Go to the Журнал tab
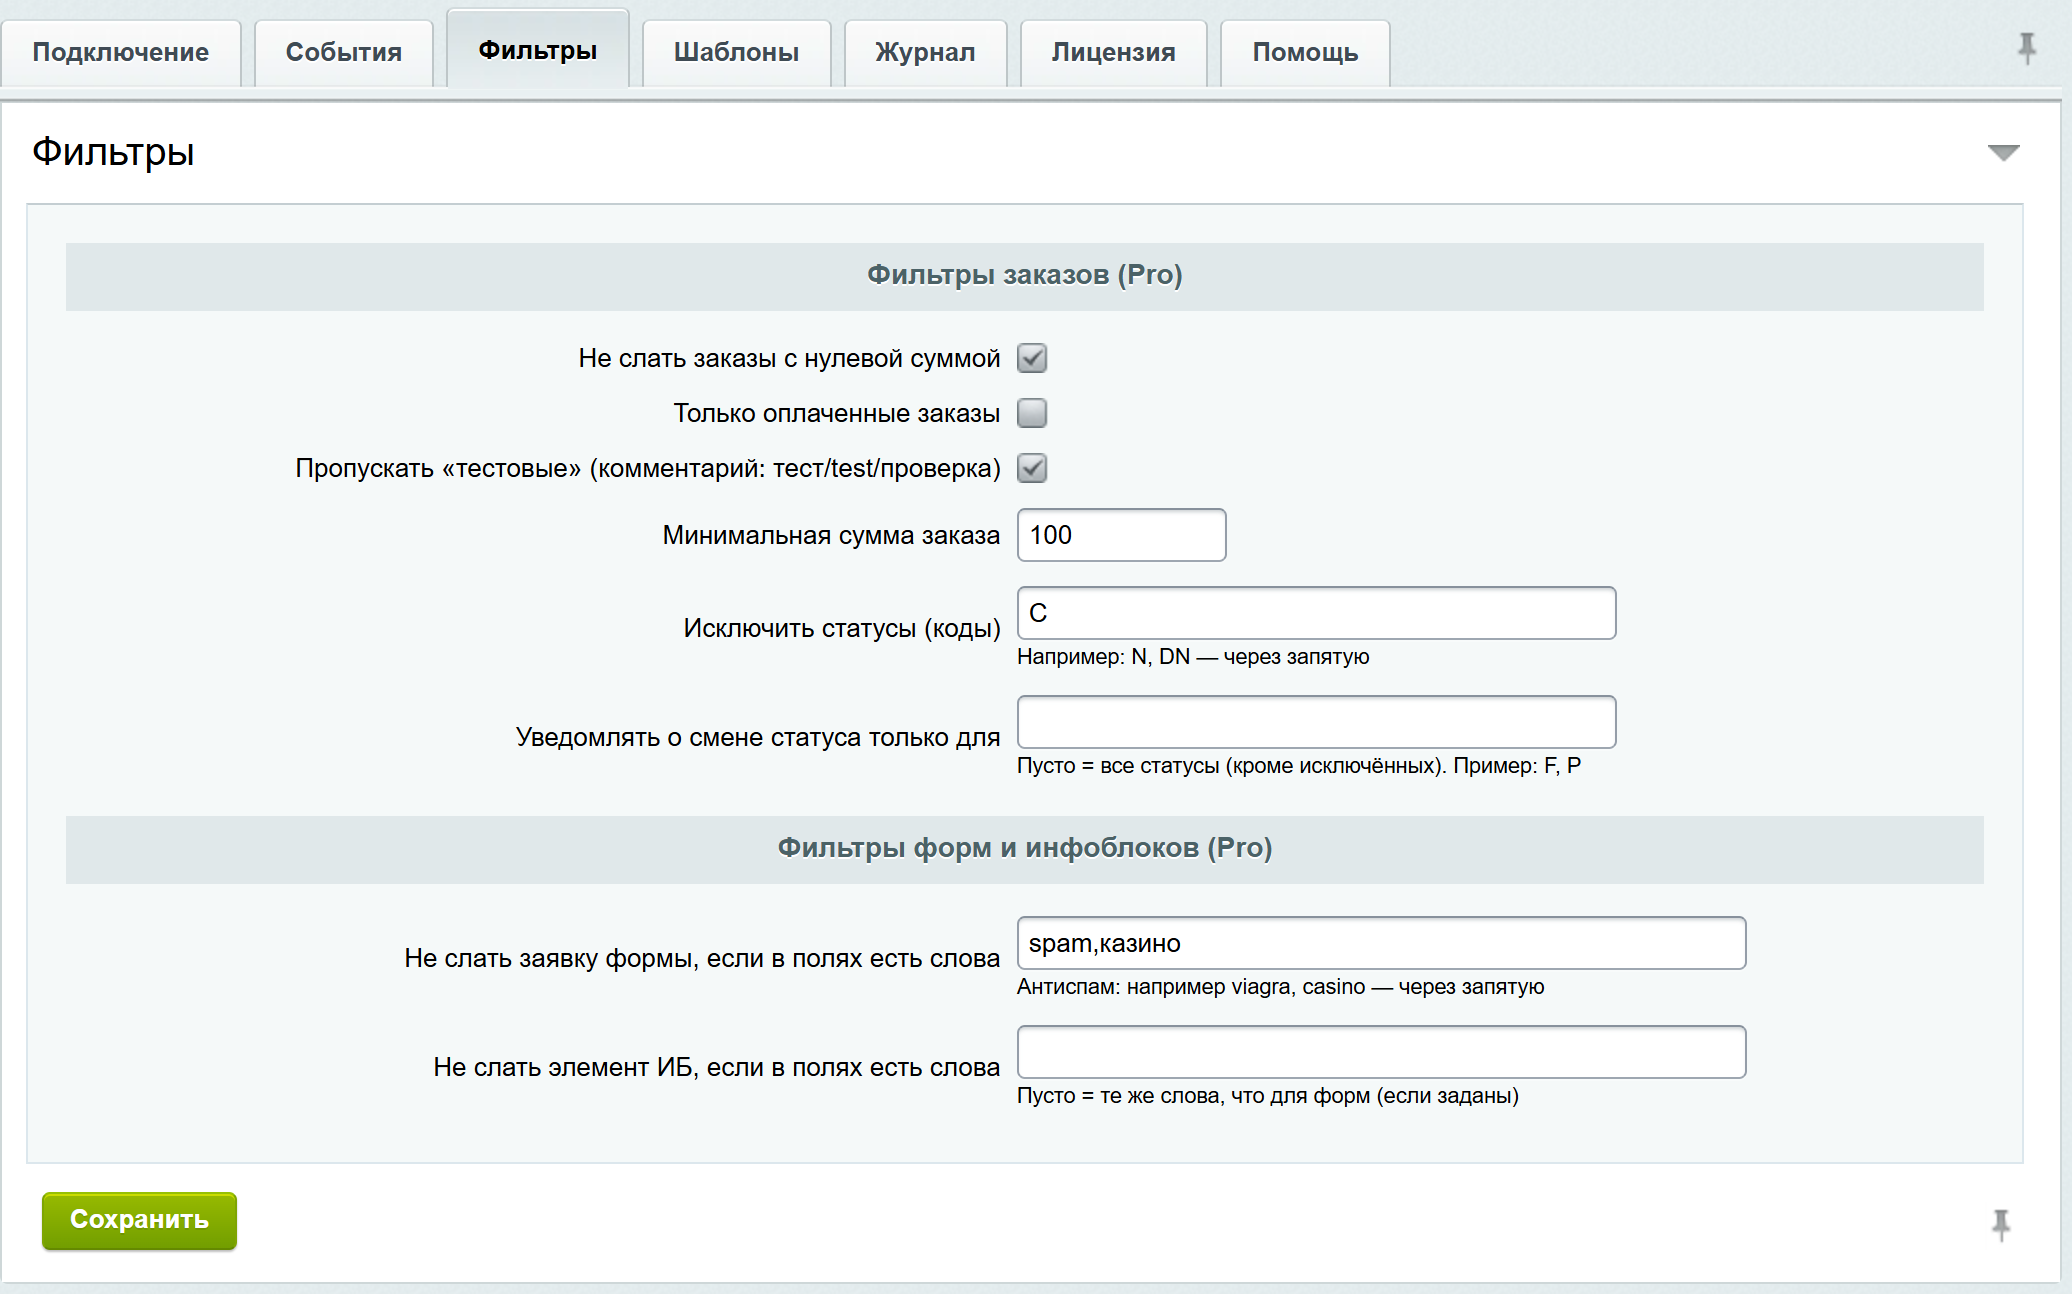Screen dimensions: 2072x1294 coord(926,53)
